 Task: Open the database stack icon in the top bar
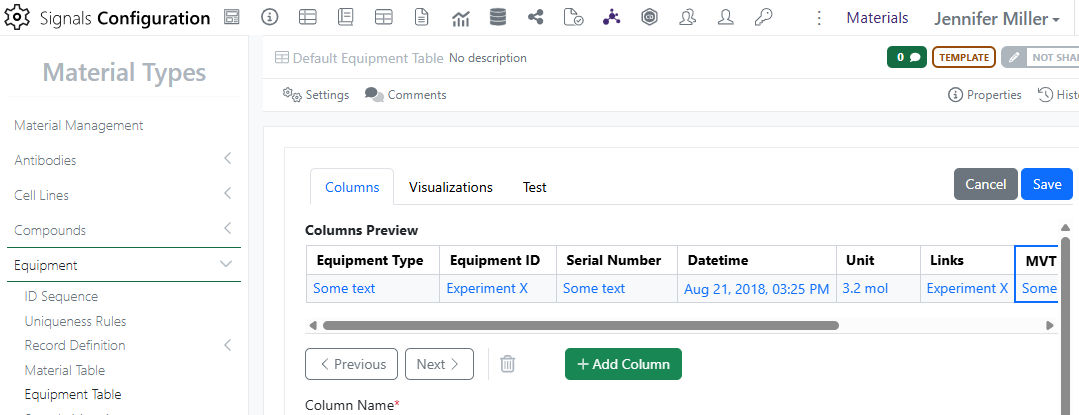pos(498,19)
